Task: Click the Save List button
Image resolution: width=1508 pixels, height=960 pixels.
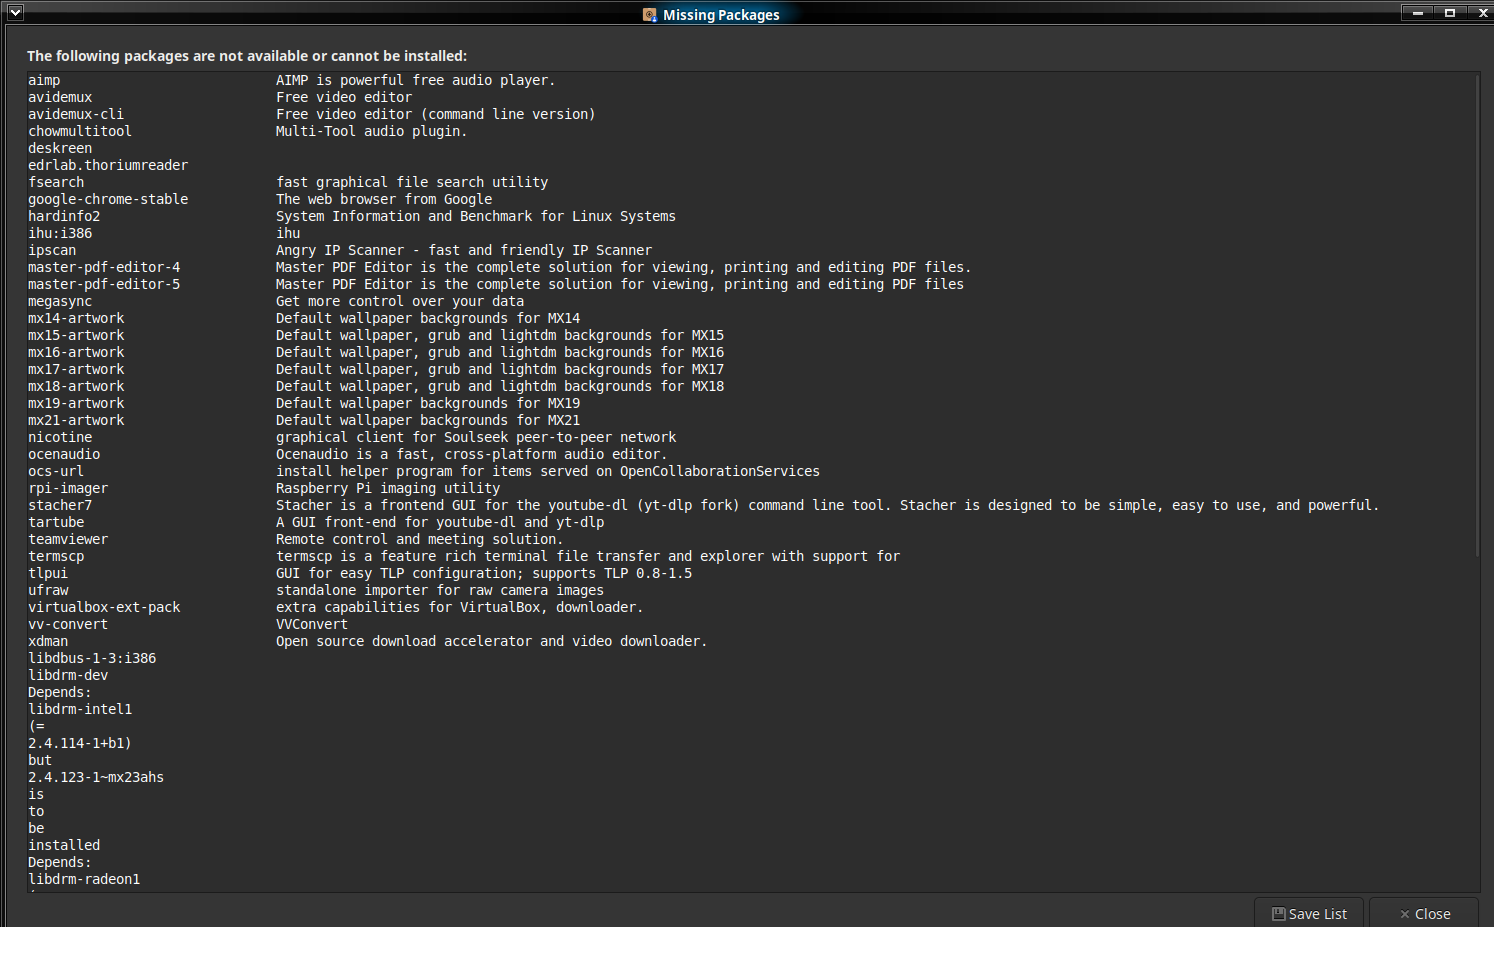Action: [x=1308, y=913]
